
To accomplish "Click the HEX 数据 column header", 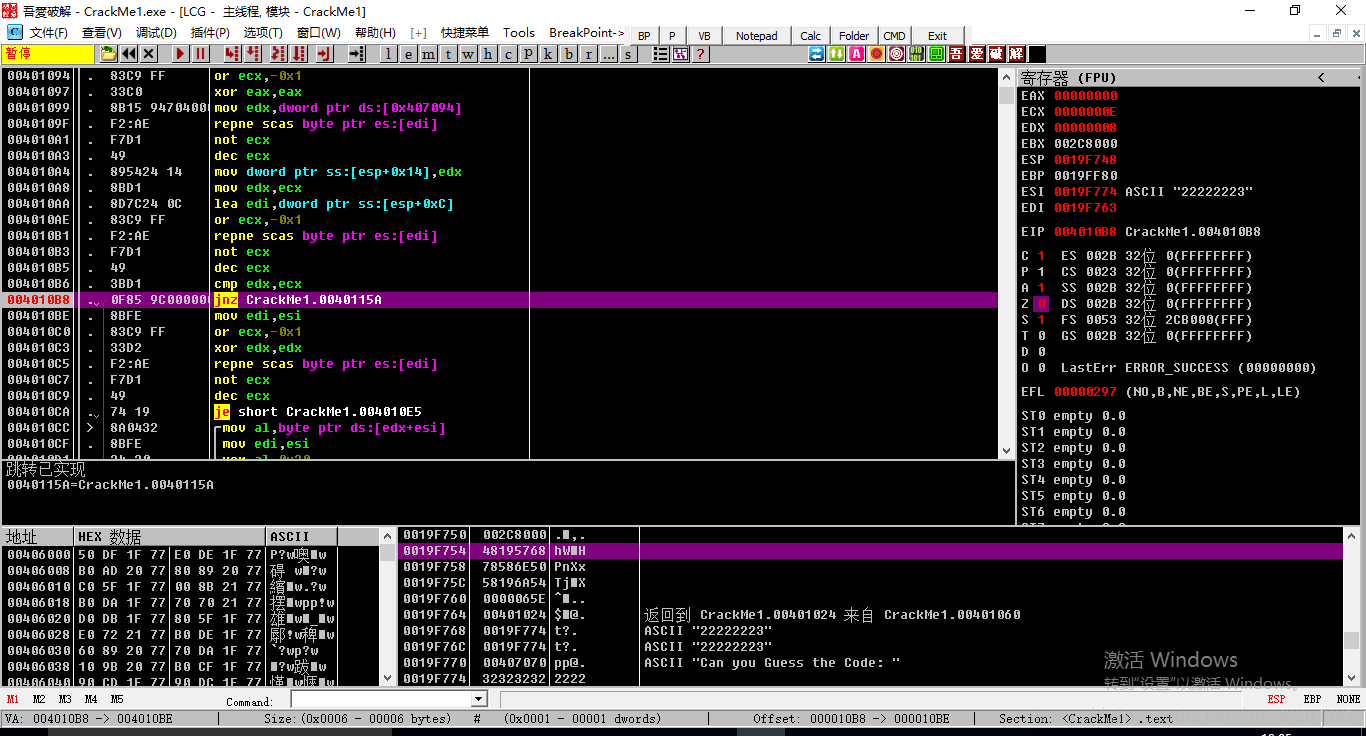I will (170, 536).
